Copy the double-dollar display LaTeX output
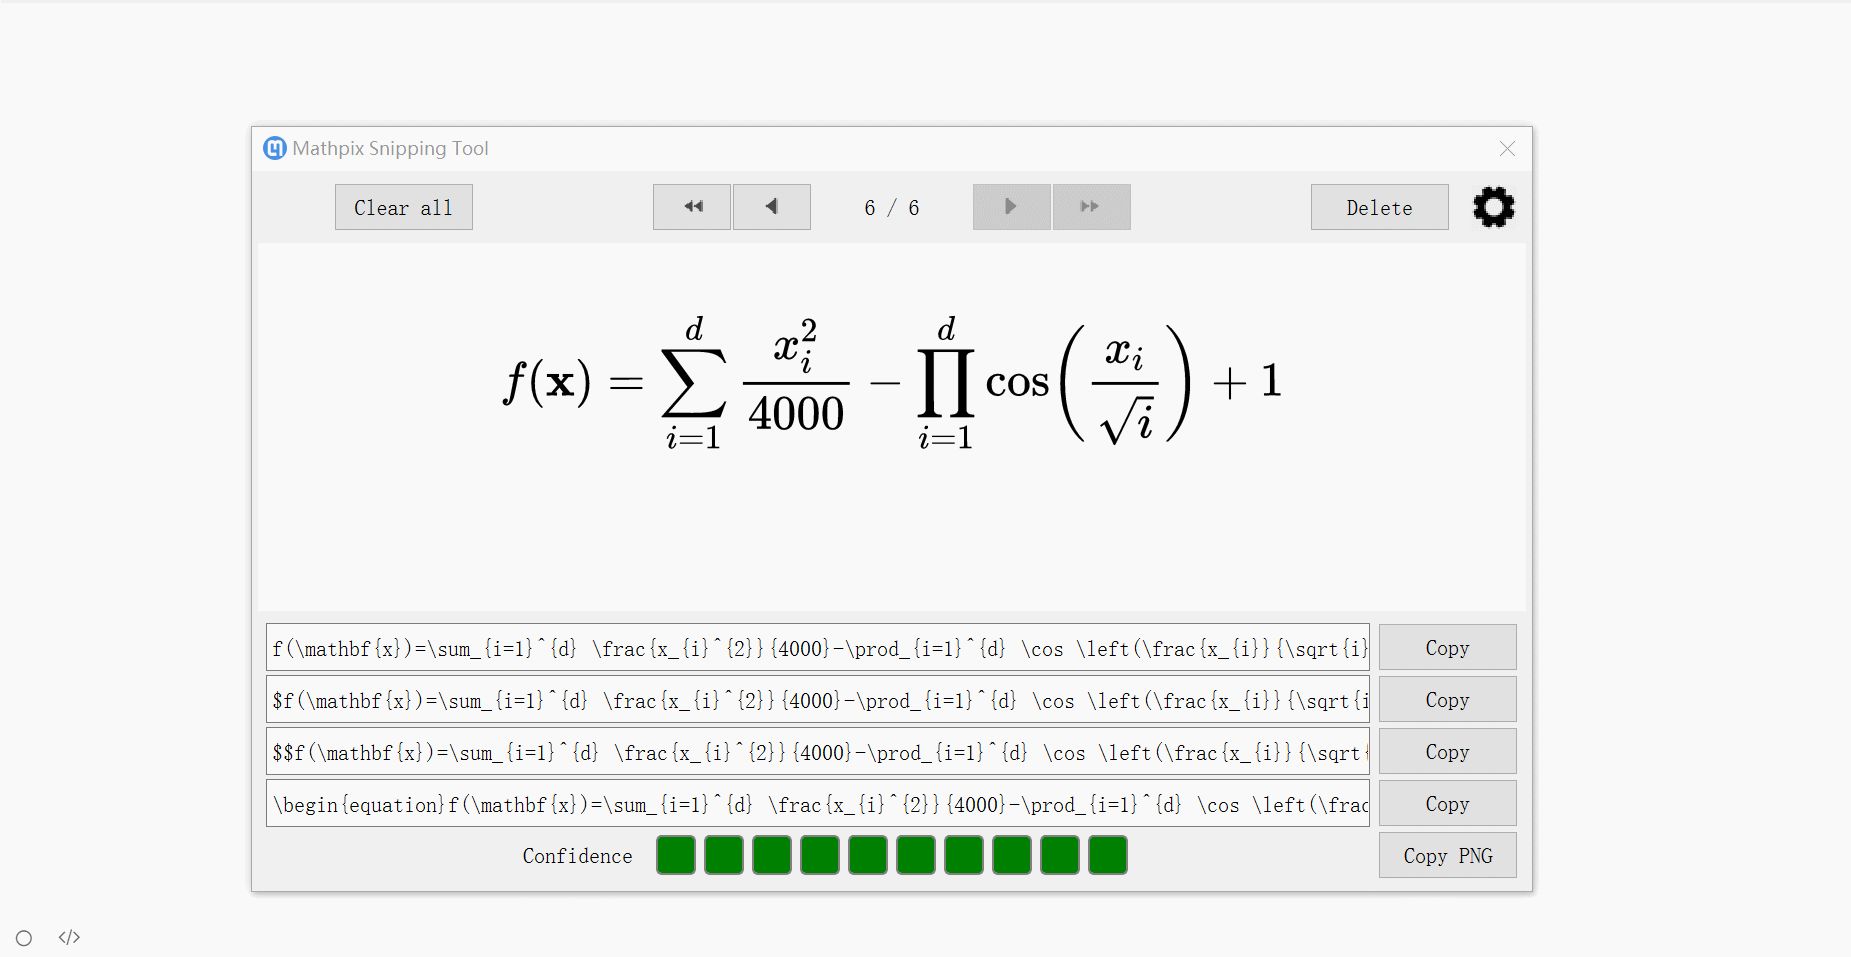 point(1447,752)
